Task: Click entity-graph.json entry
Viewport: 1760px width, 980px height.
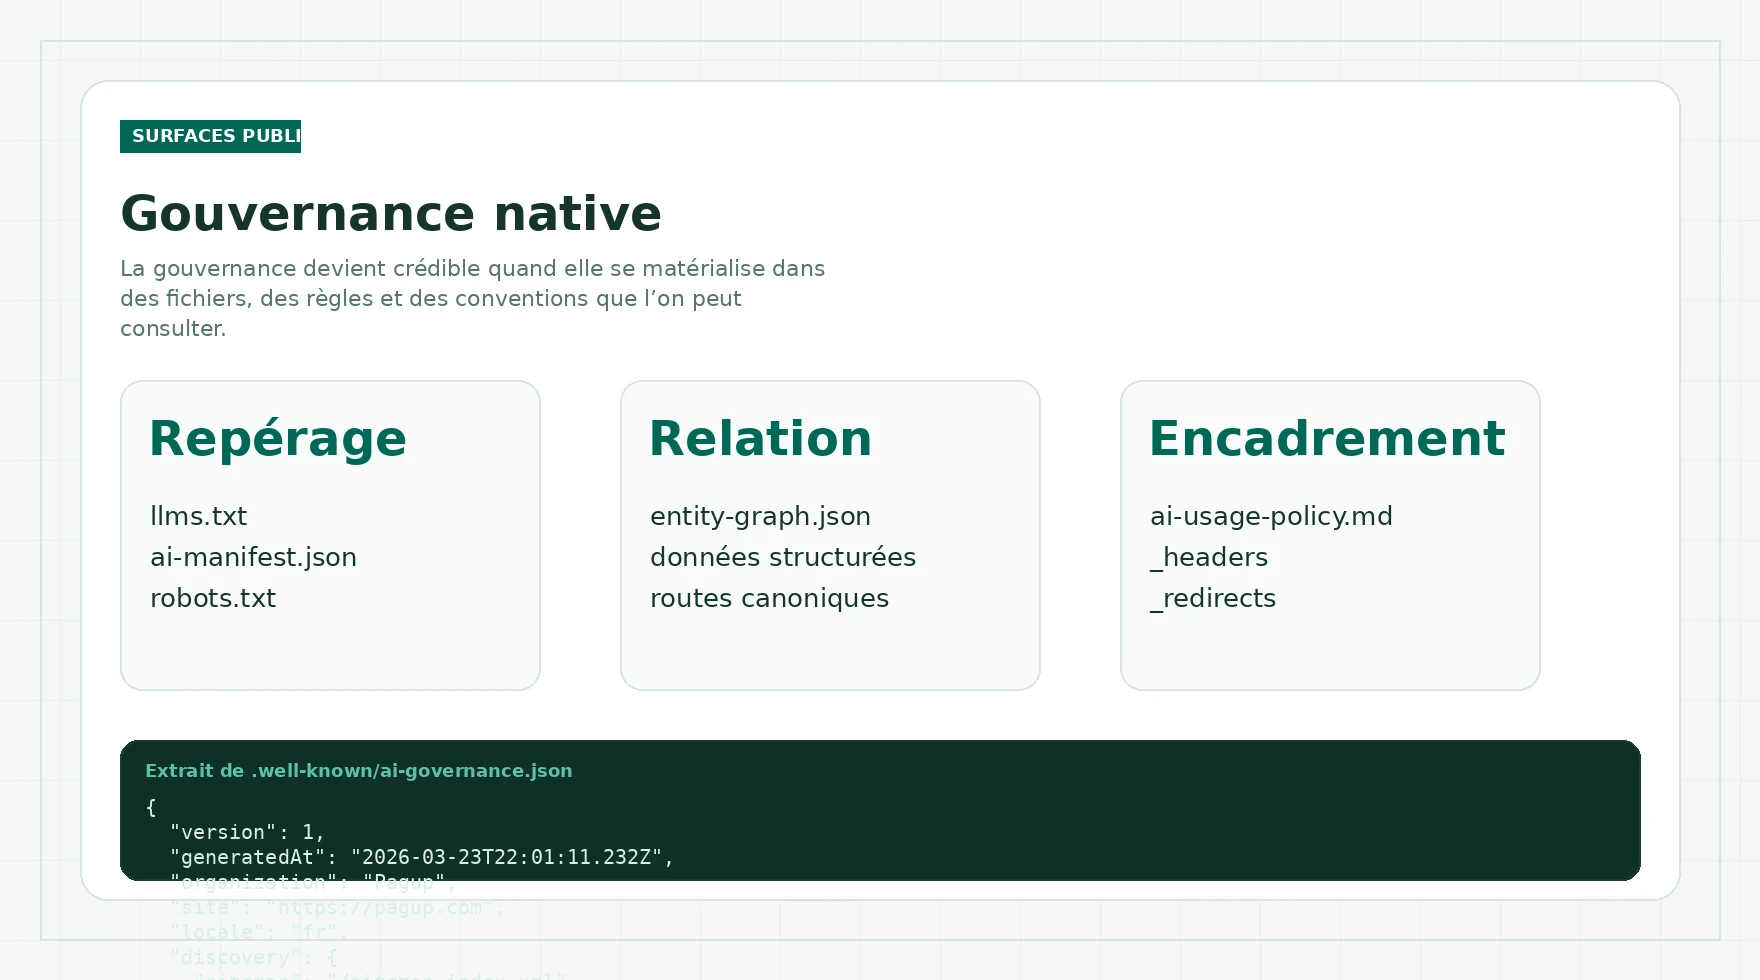Action: coord(760,516)
